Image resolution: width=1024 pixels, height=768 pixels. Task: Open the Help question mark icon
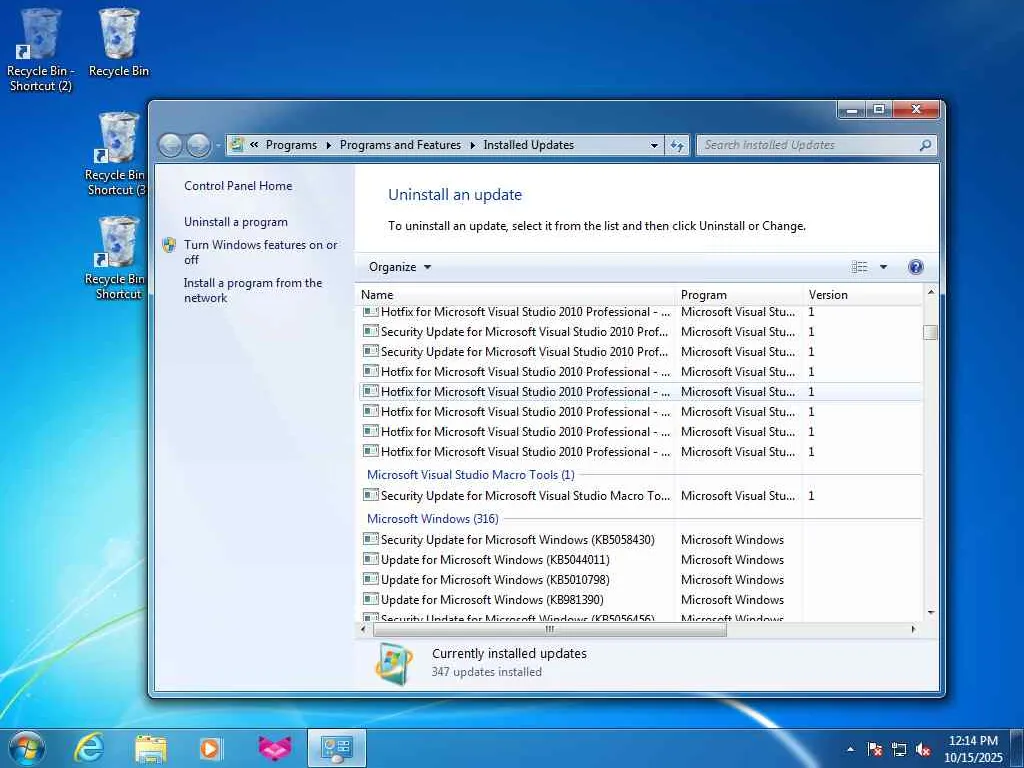[x=916, y=266]
